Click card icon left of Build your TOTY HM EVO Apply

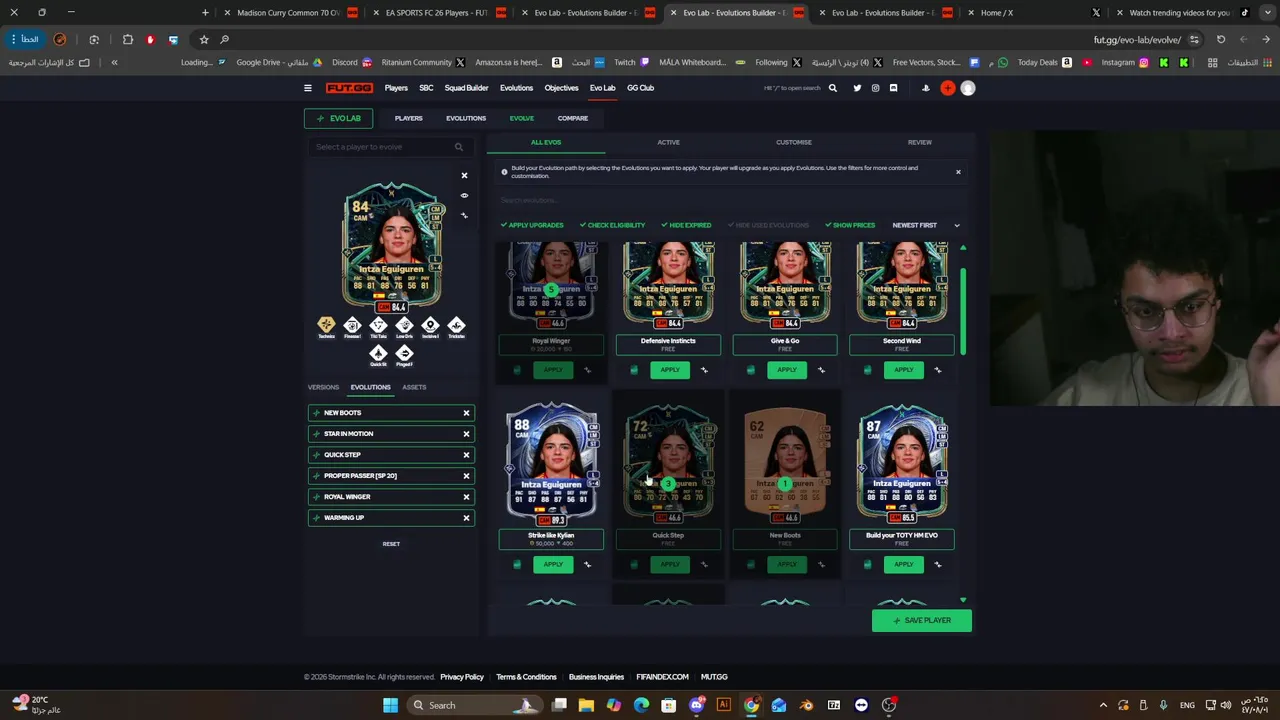point(867,565)
